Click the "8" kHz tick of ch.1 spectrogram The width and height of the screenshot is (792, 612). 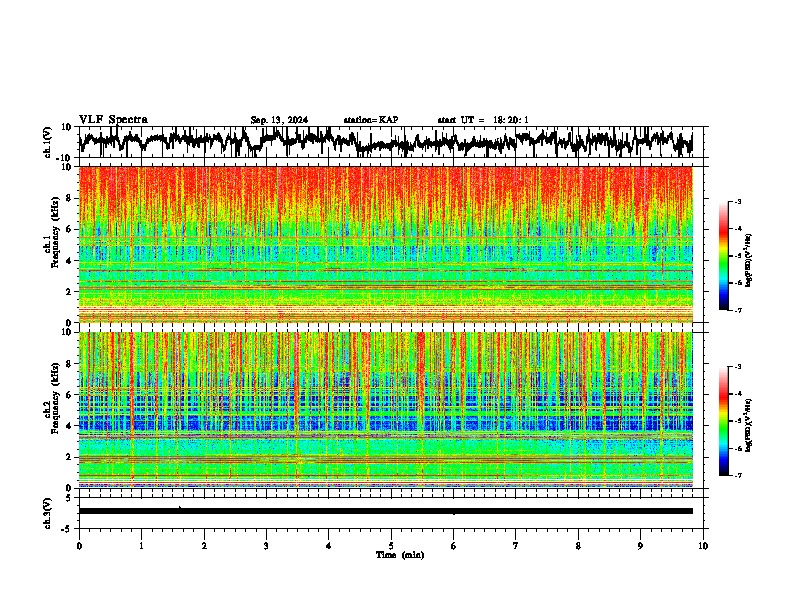click(69, 198)
